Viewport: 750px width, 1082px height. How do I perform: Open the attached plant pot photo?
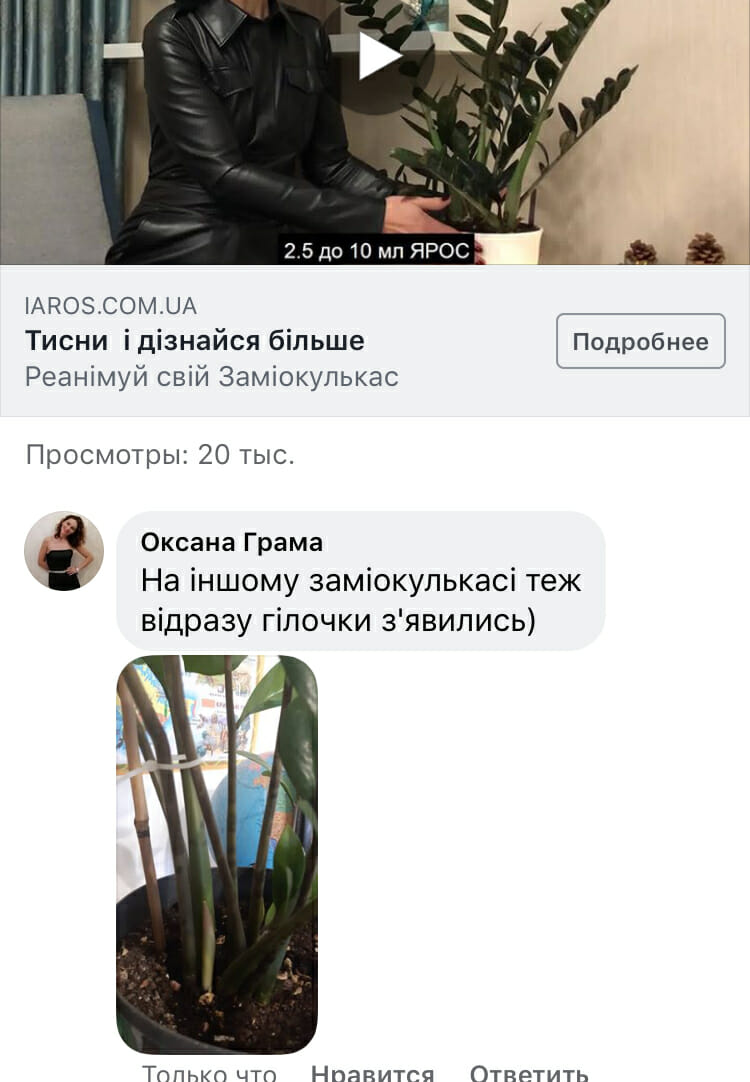pos(217,854)
